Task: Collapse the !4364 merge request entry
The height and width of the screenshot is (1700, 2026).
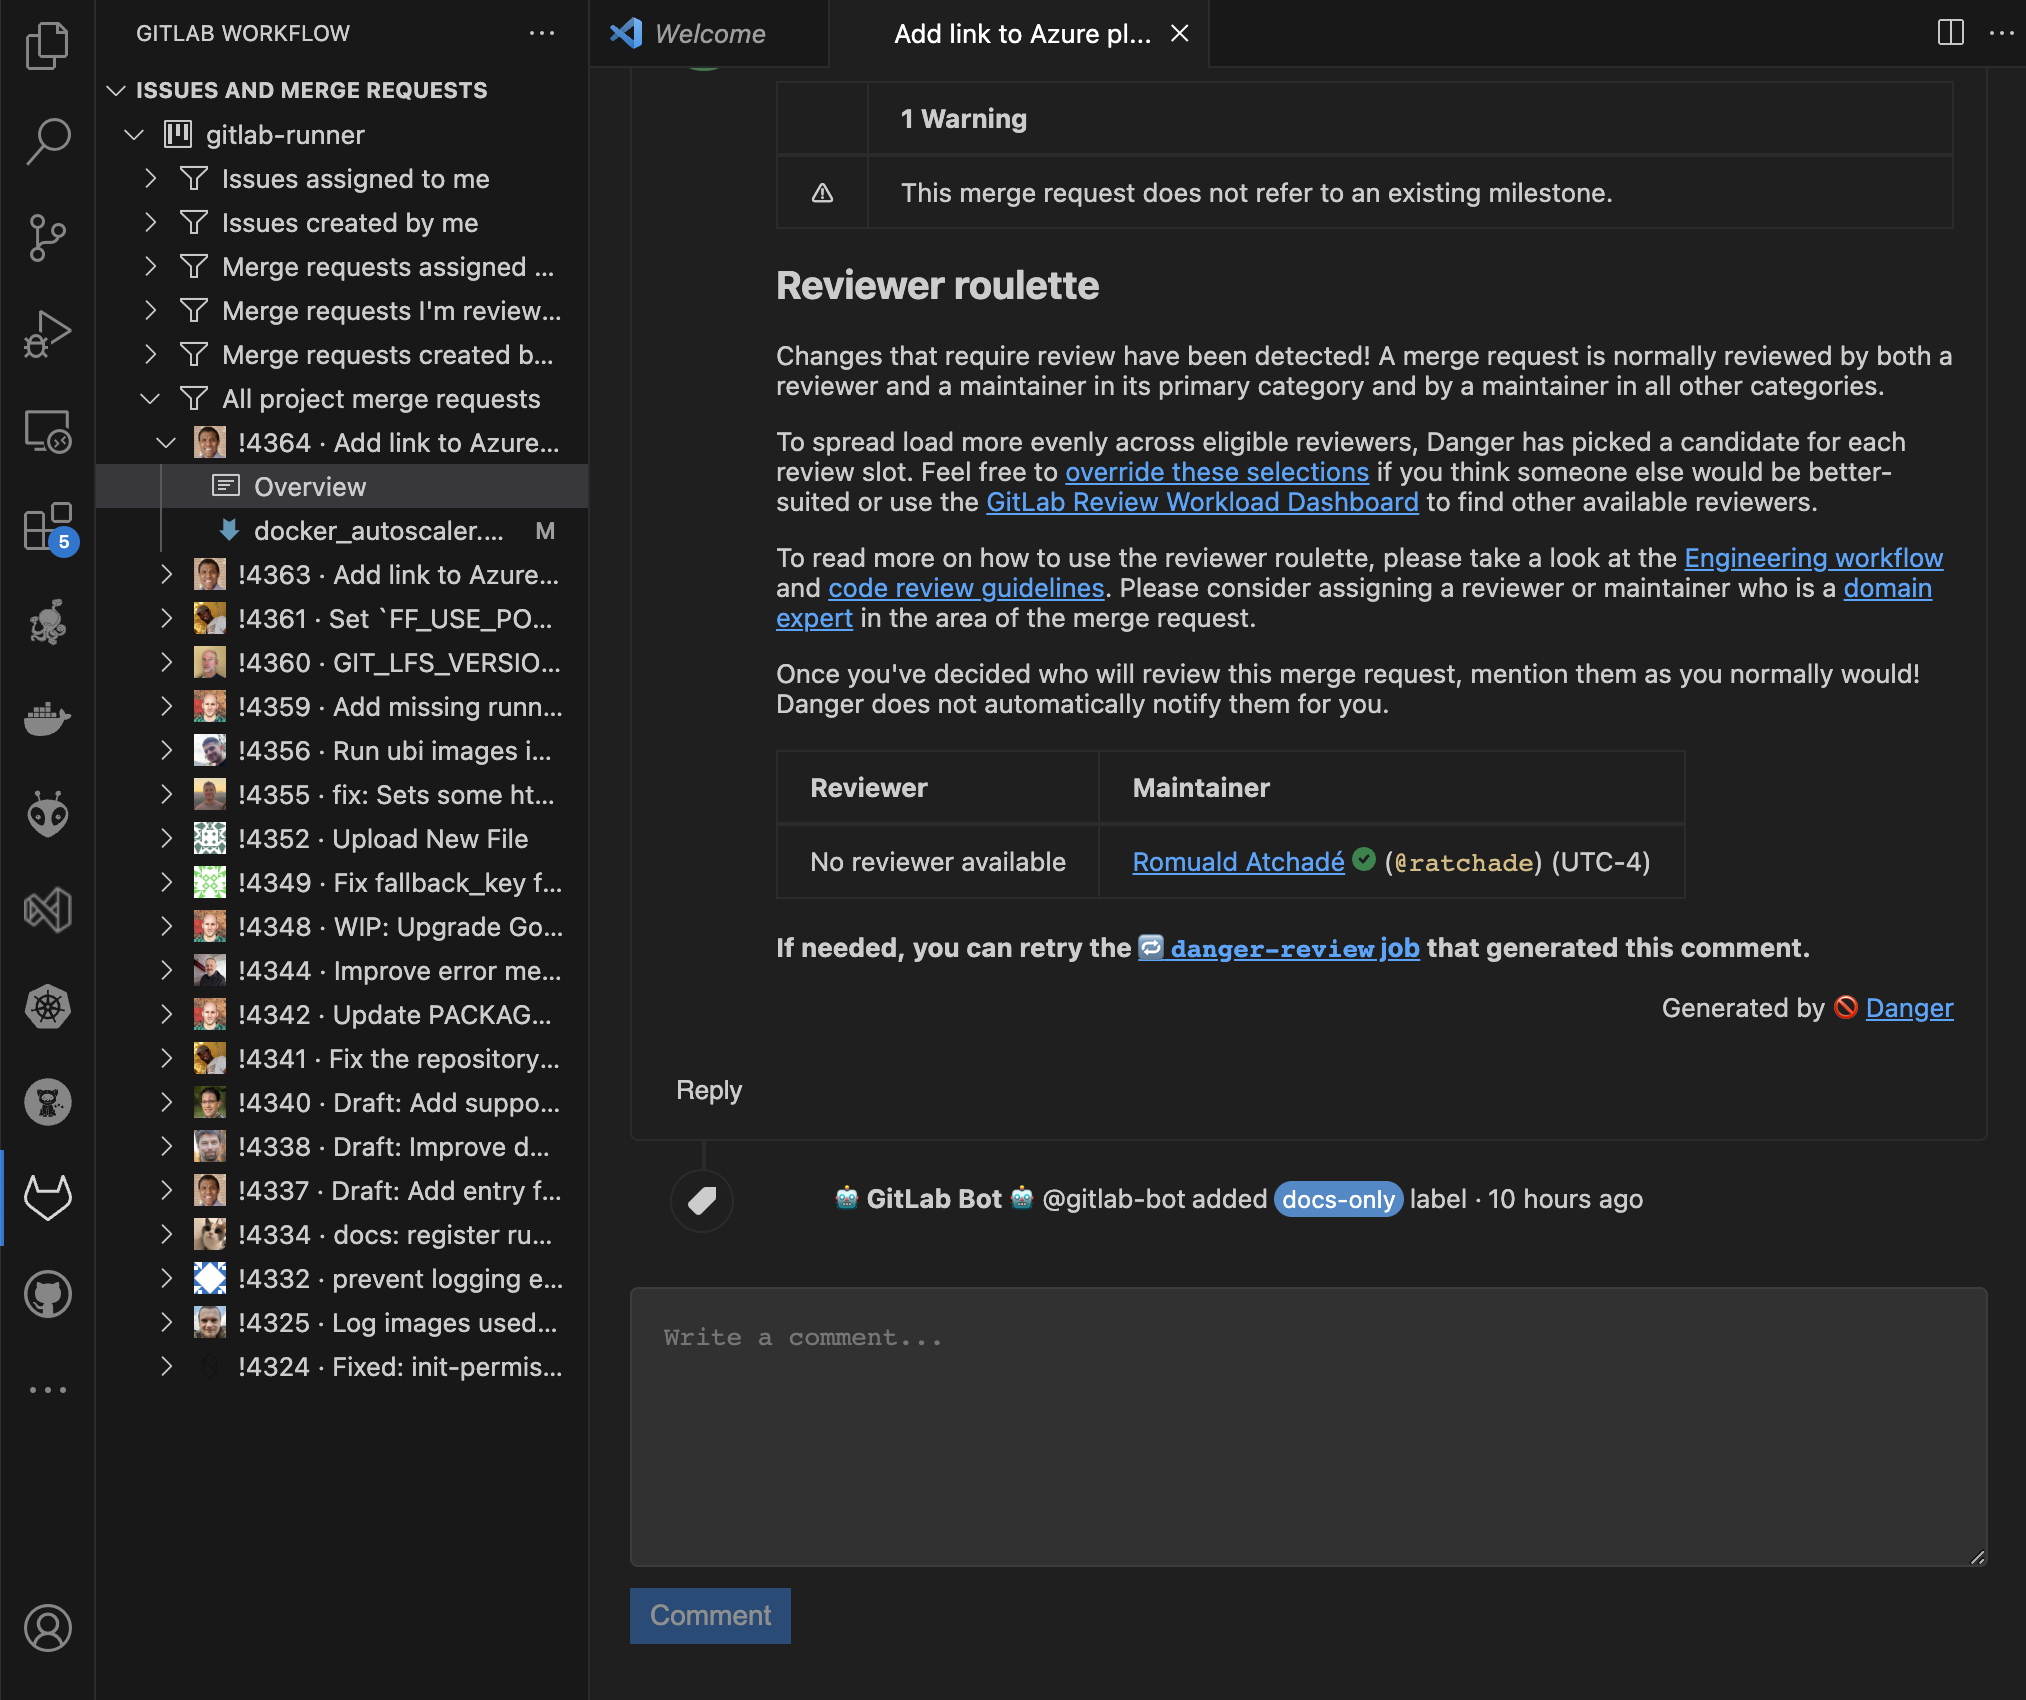Action: [165, 442]
